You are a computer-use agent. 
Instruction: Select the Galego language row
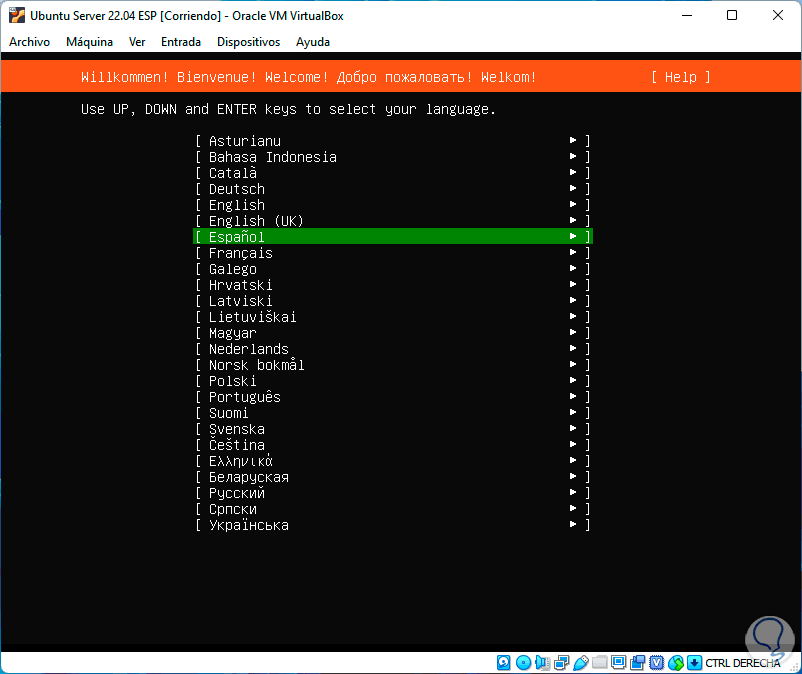pyautogui.click(x=393, y=268)
